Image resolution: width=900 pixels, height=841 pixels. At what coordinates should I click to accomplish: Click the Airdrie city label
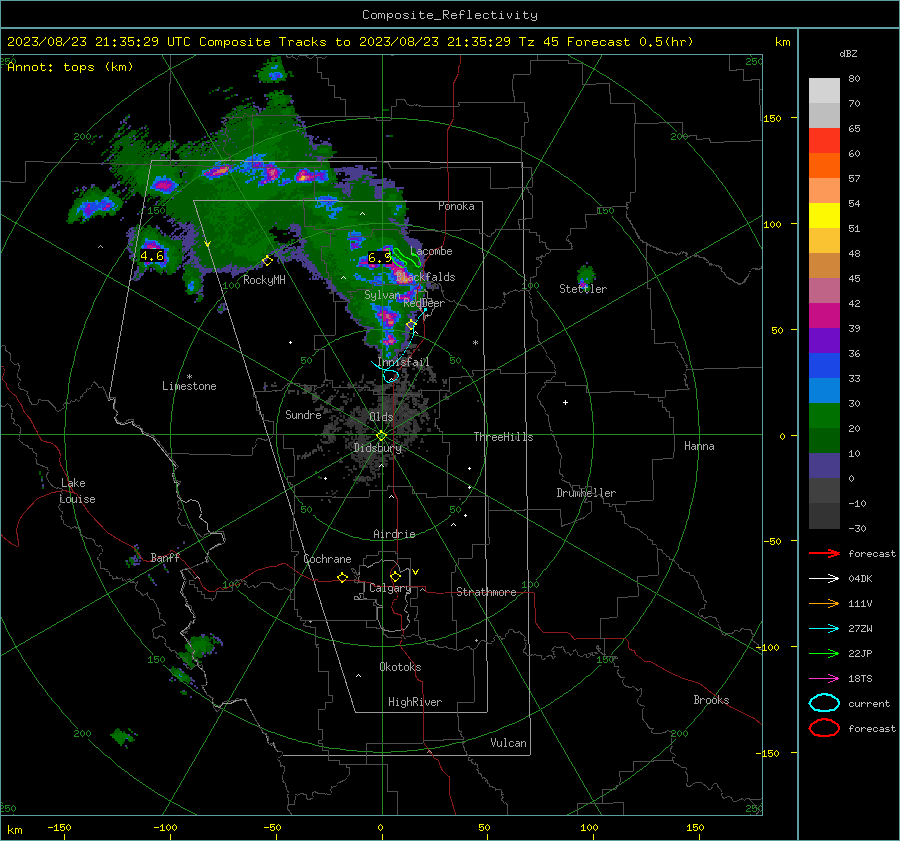tap(394, 534)
